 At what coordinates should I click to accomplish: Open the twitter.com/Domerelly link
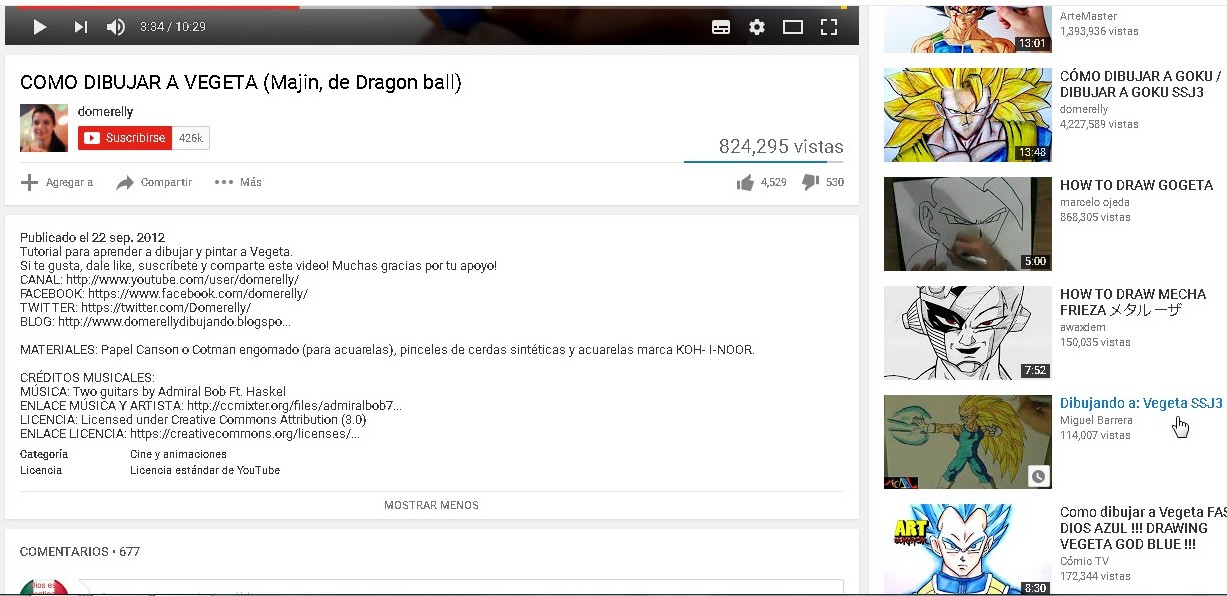166,308
